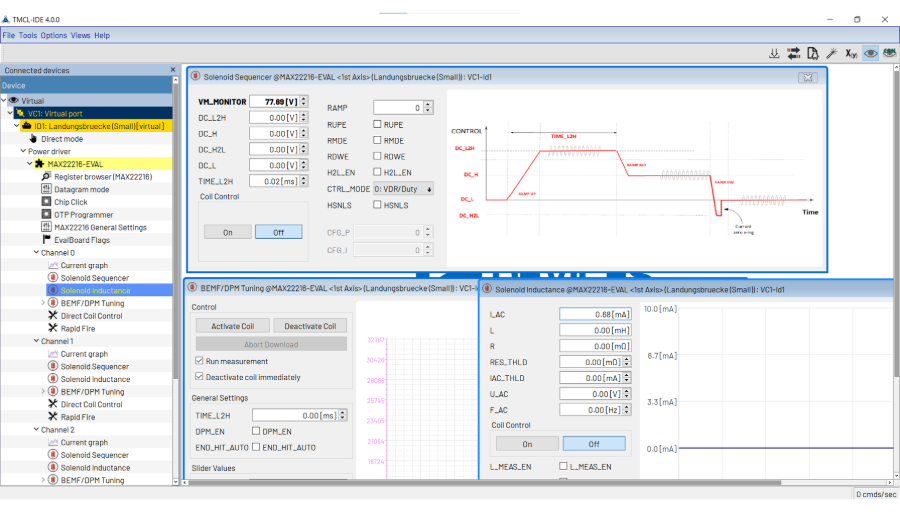
Task: Enable the H2L_EN checkbox
Action: pos(377,172)
